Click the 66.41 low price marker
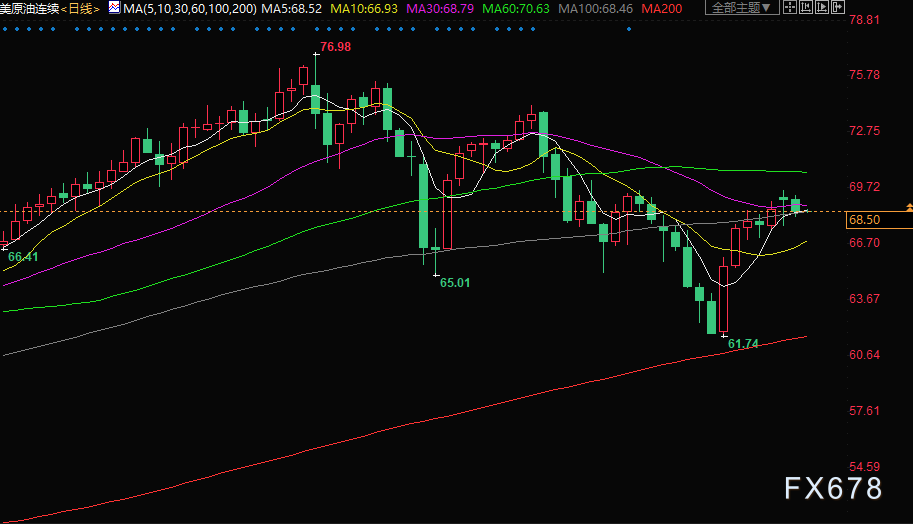913x524 pixels. coord(23,257)
